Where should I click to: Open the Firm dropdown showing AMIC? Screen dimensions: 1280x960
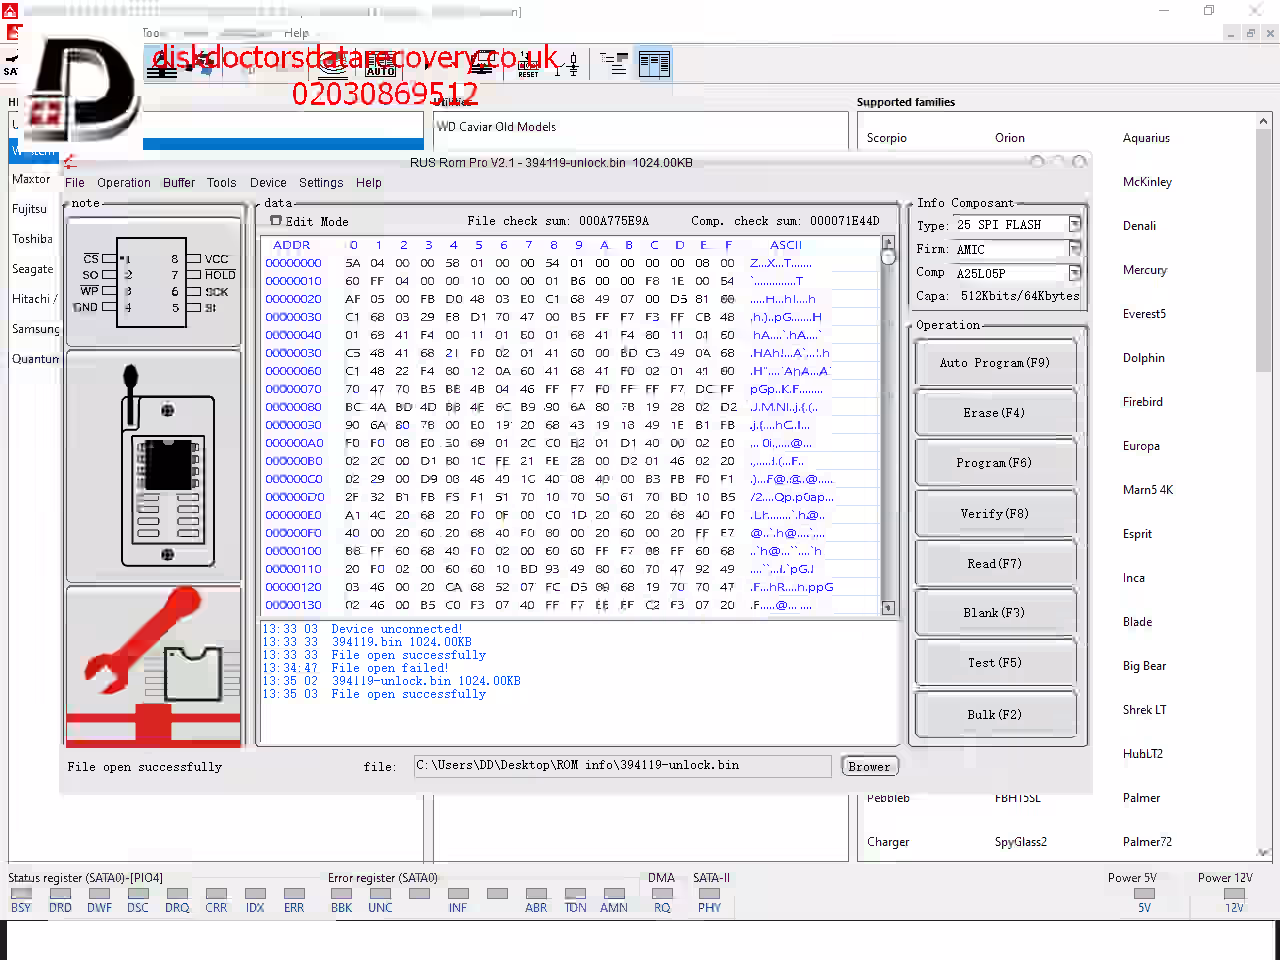point(1074,249)
